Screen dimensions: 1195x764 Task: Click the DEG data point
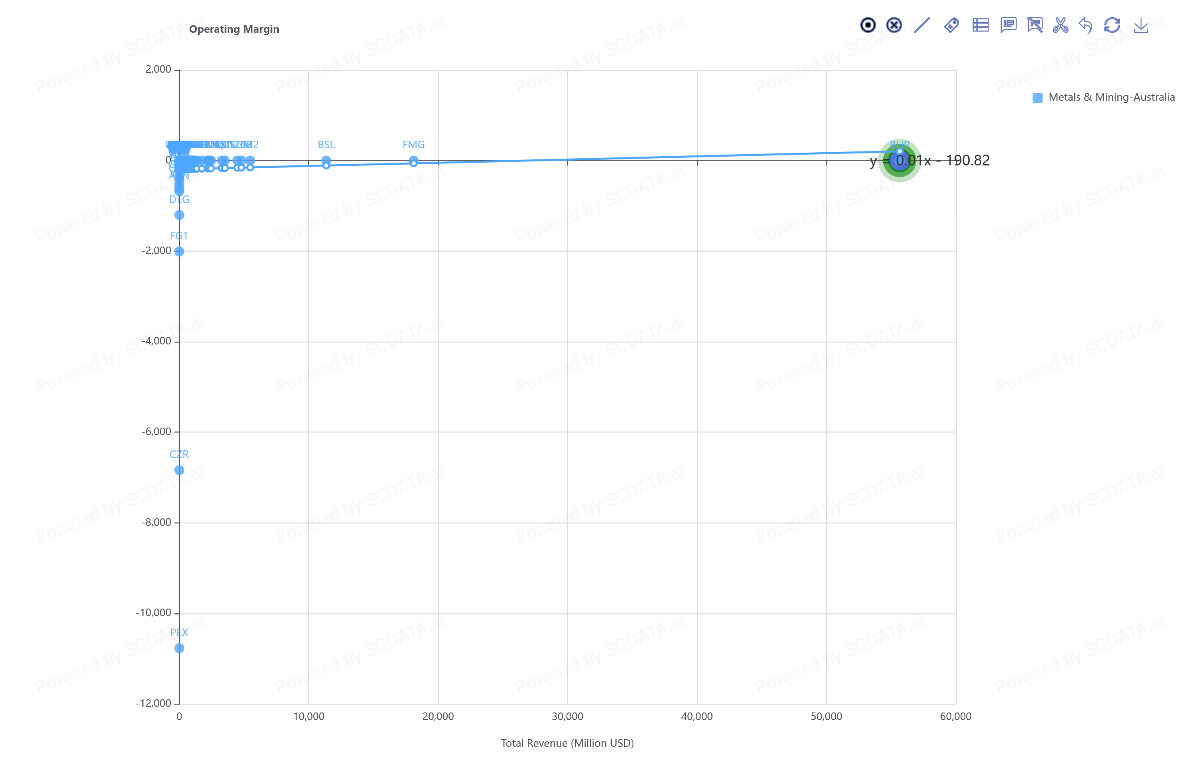click(179, 215)
